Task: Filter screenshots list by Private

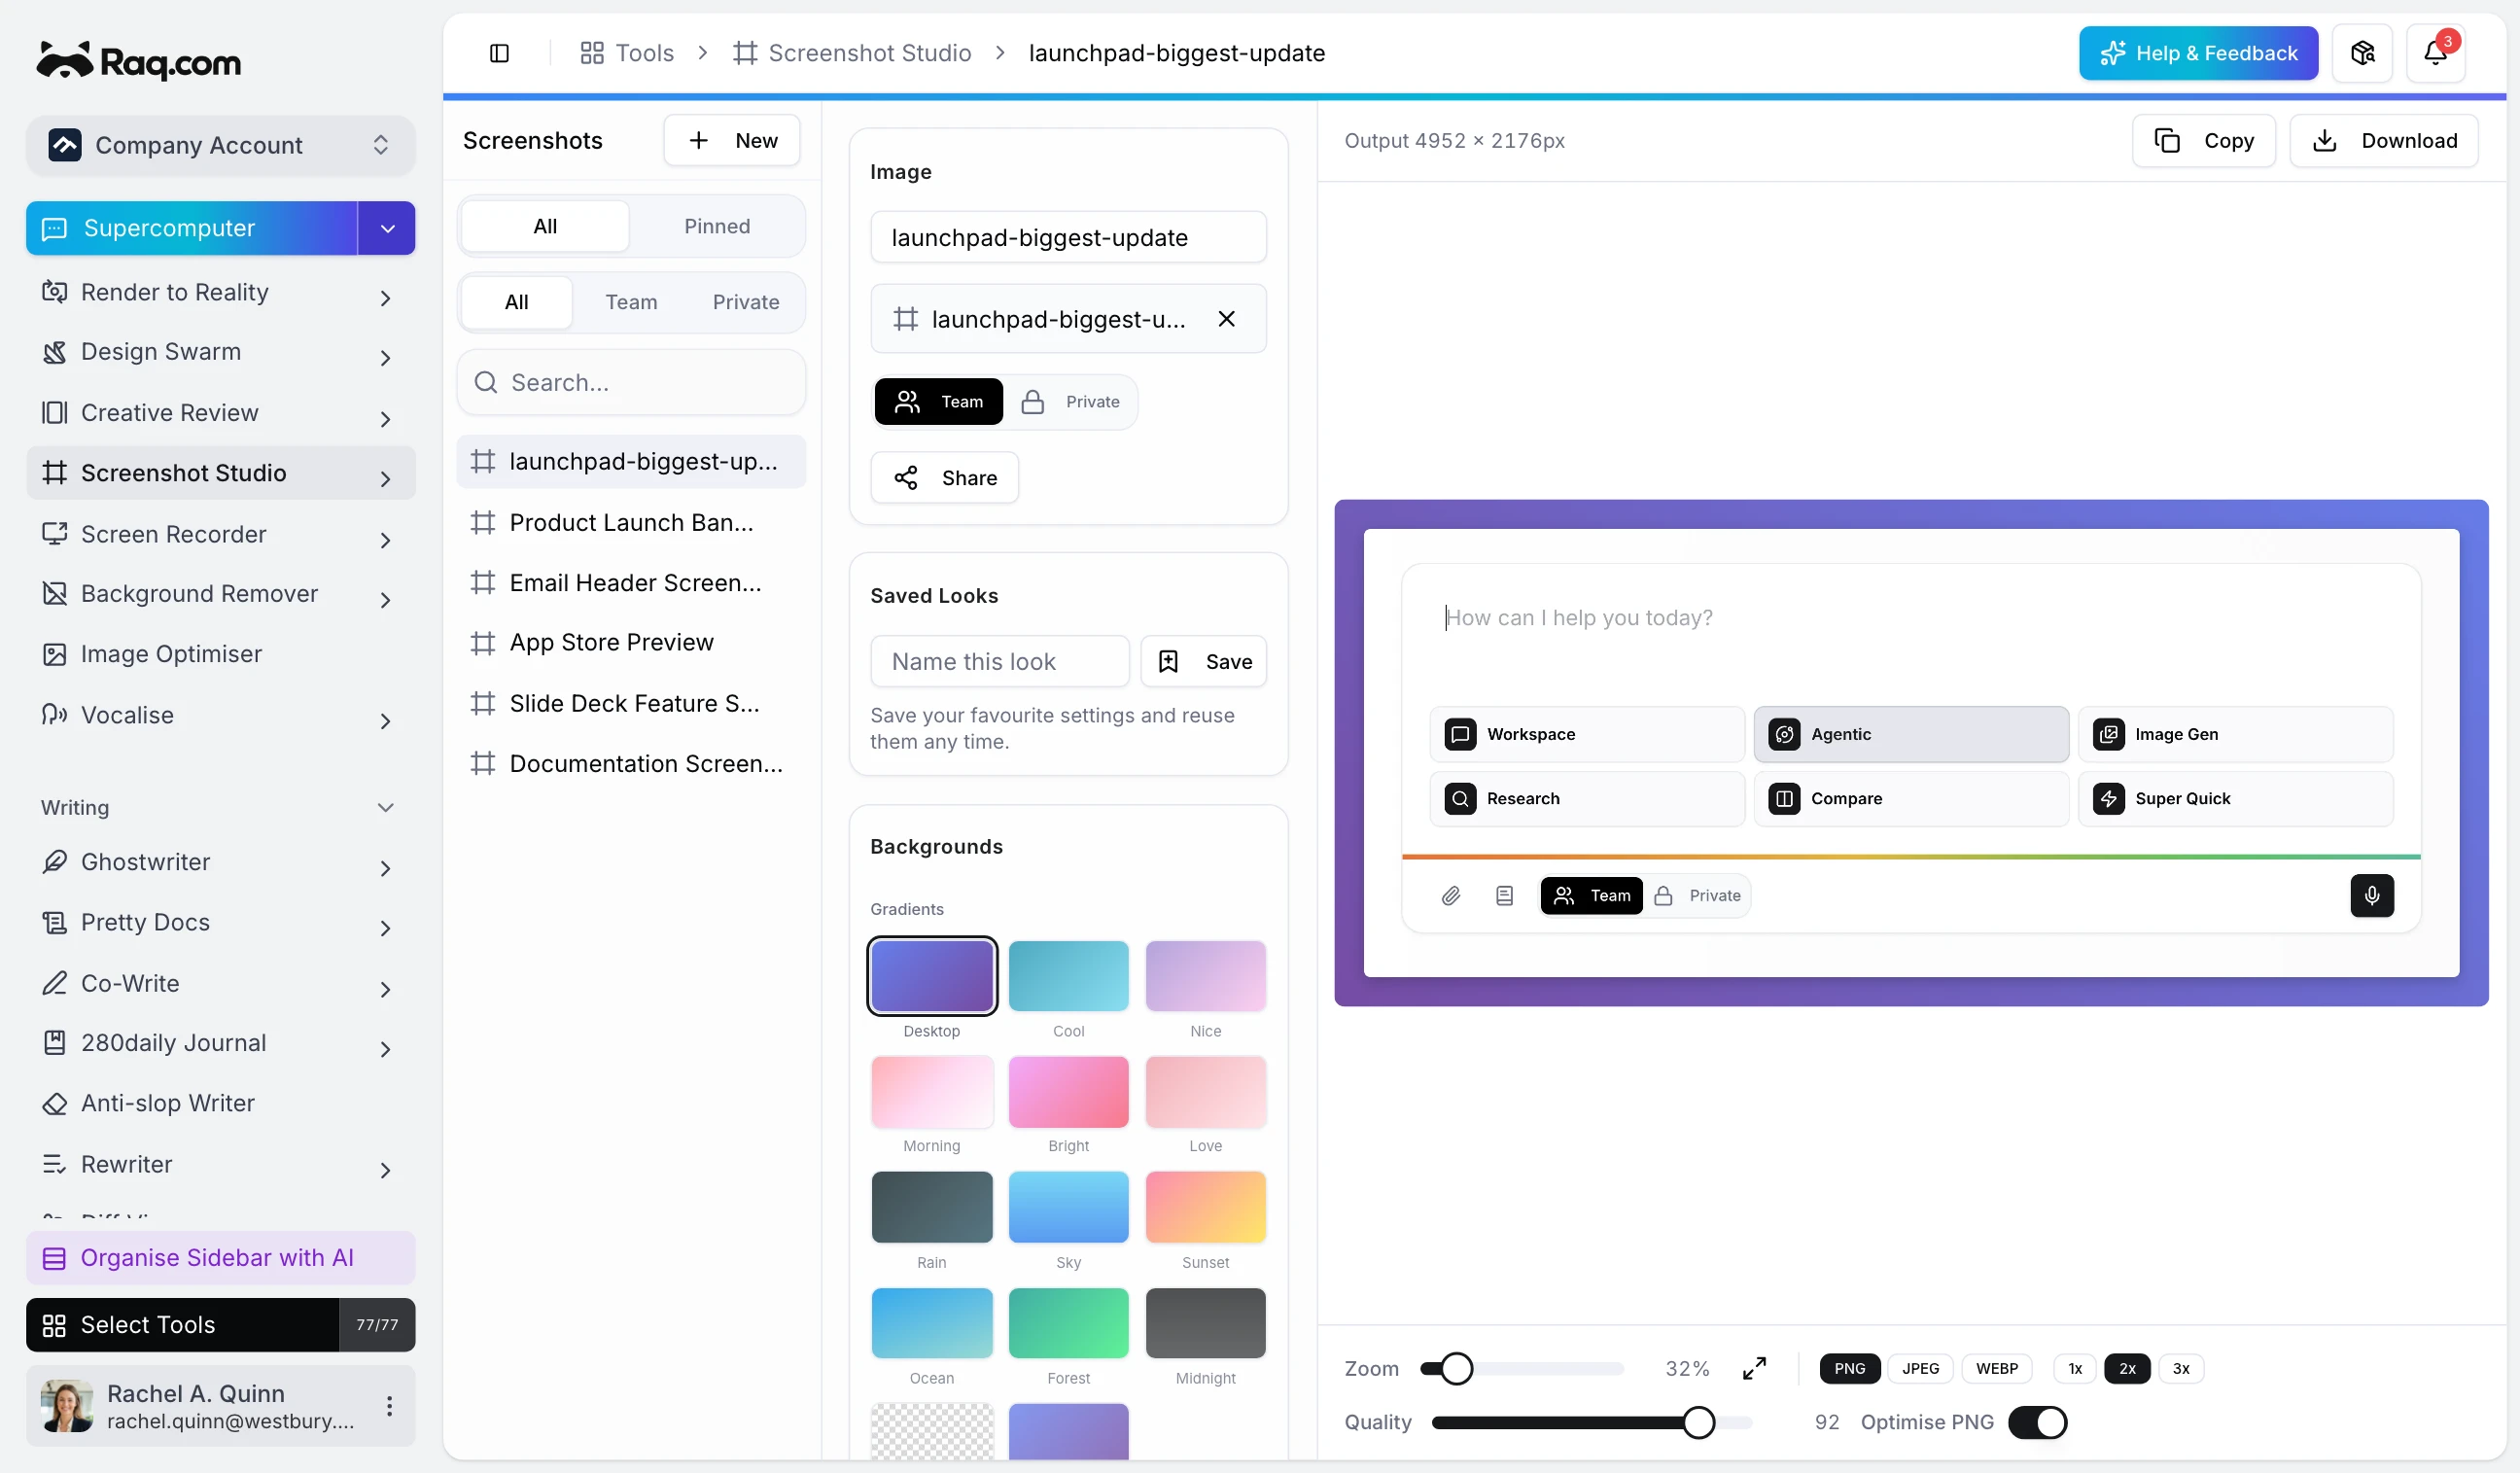Action: (745, 302)
